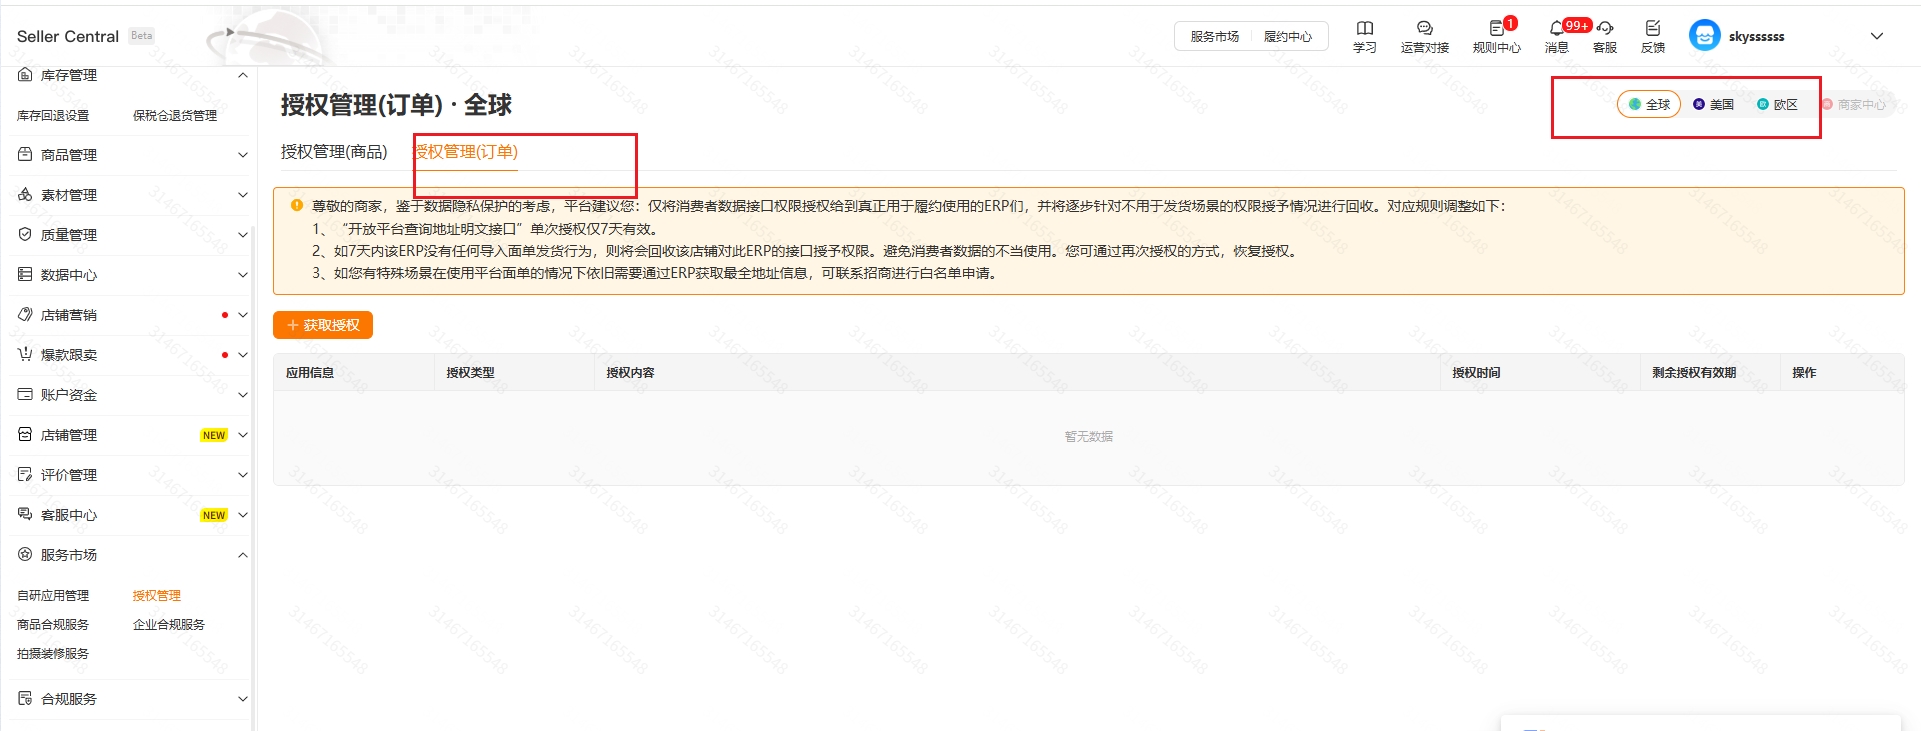Click the 数据中心 data icon
Image resolution: width=1921 pixels, height=731 pixels.
click(x=25, y=275)
